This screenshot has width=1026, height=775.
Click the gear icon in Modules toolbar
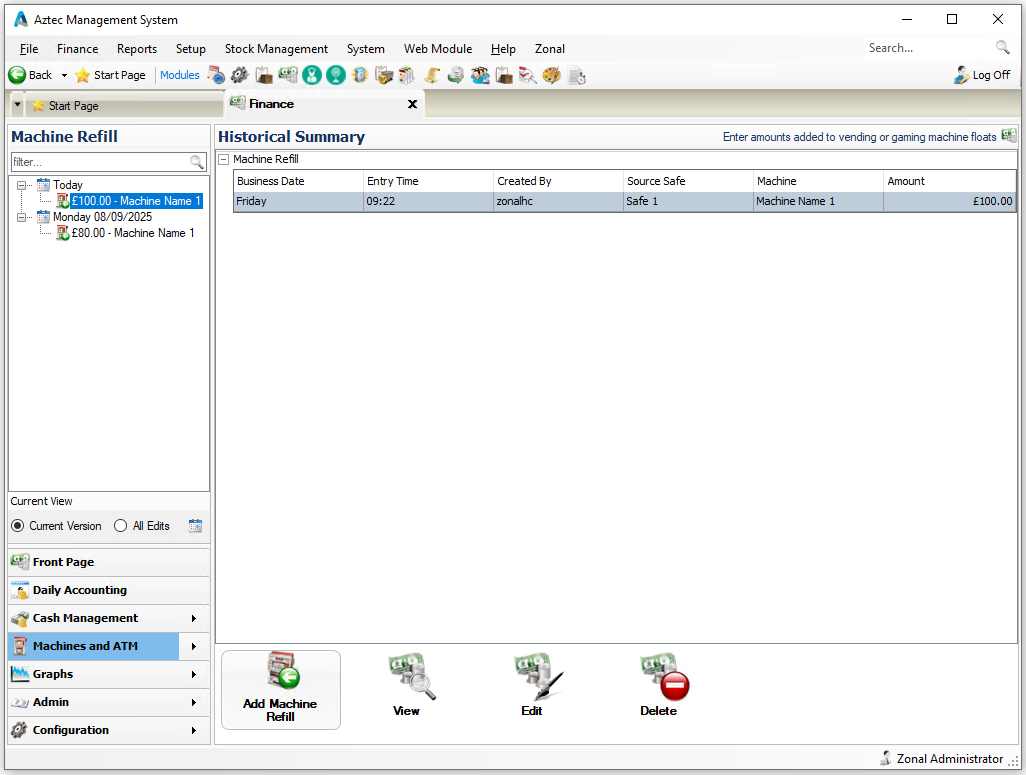click(x=239, y=75)
